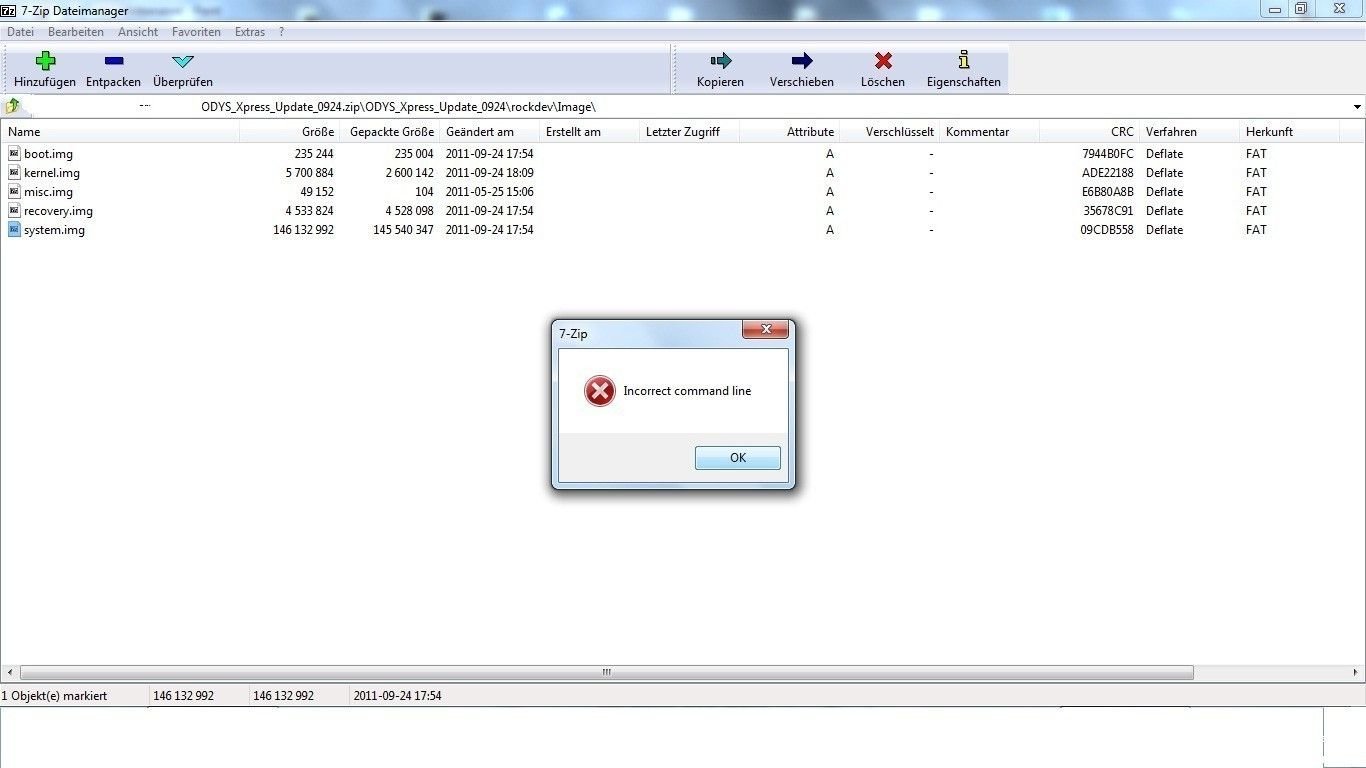The height and width of the screenshot is (768, 1366).
Task: Click the horizontal scrollbar thumb
Action: [x=606, y=673]
